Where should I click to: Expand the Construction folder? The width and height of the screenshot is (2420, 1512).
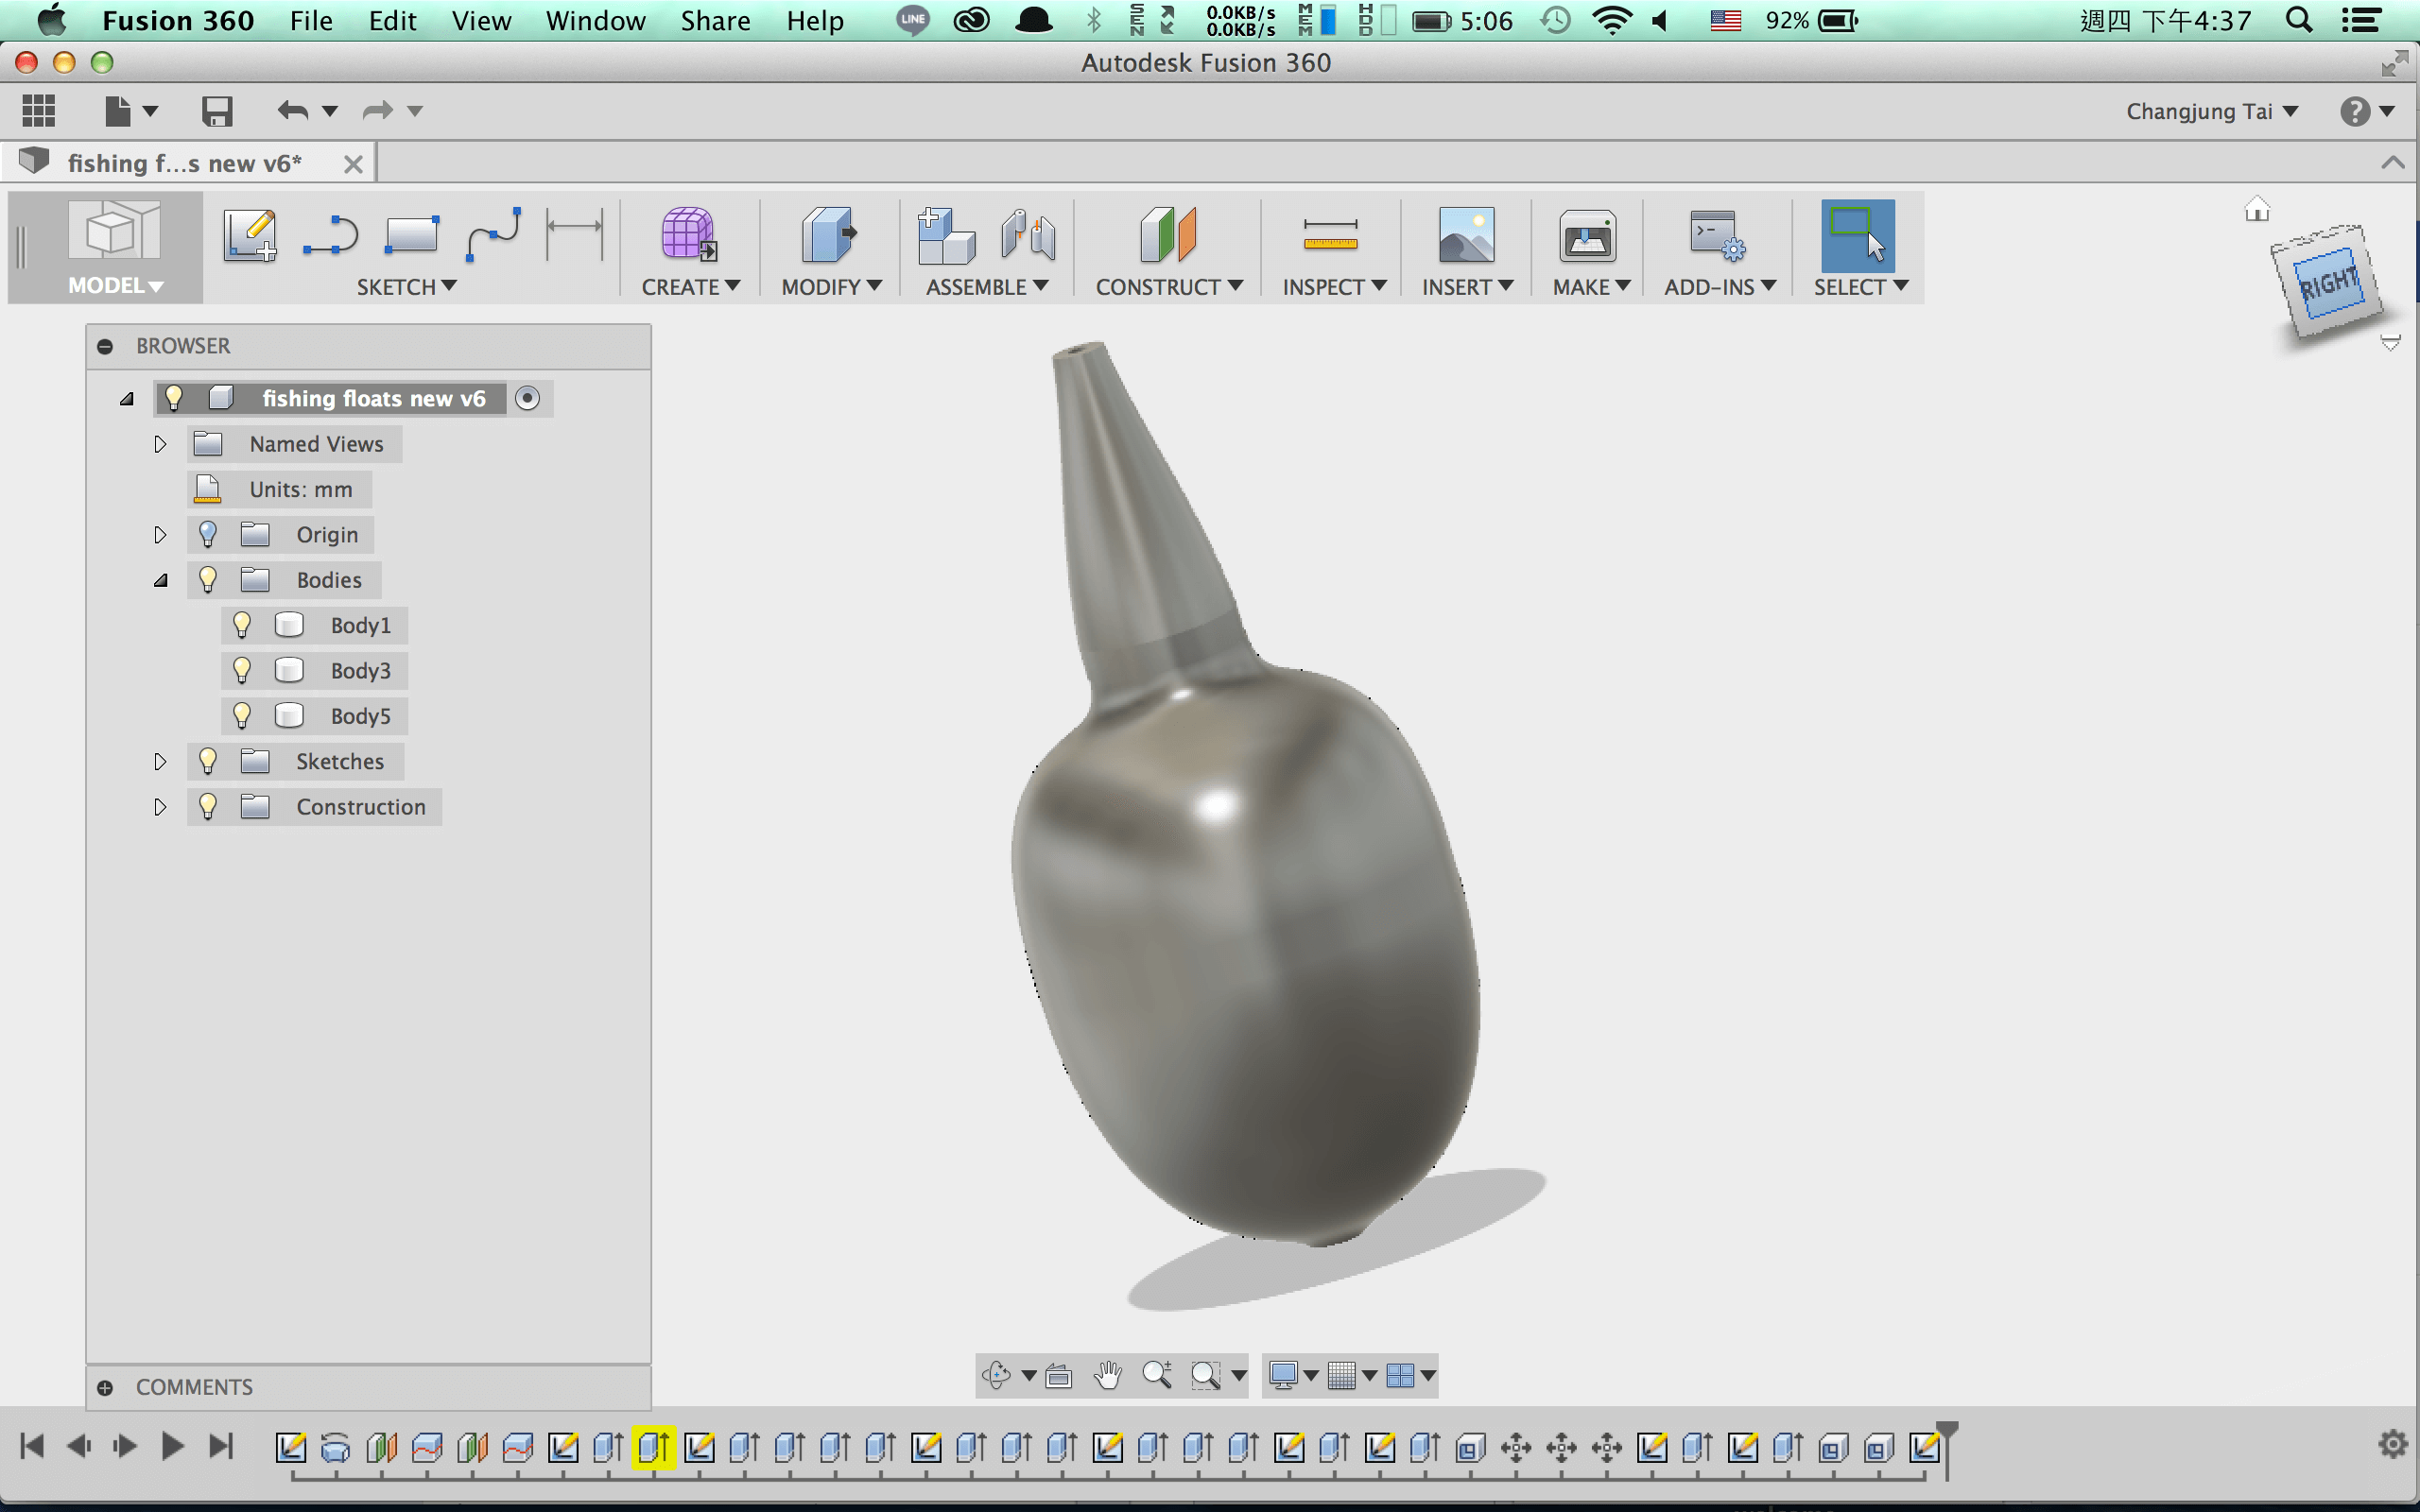tap(160, 807)
